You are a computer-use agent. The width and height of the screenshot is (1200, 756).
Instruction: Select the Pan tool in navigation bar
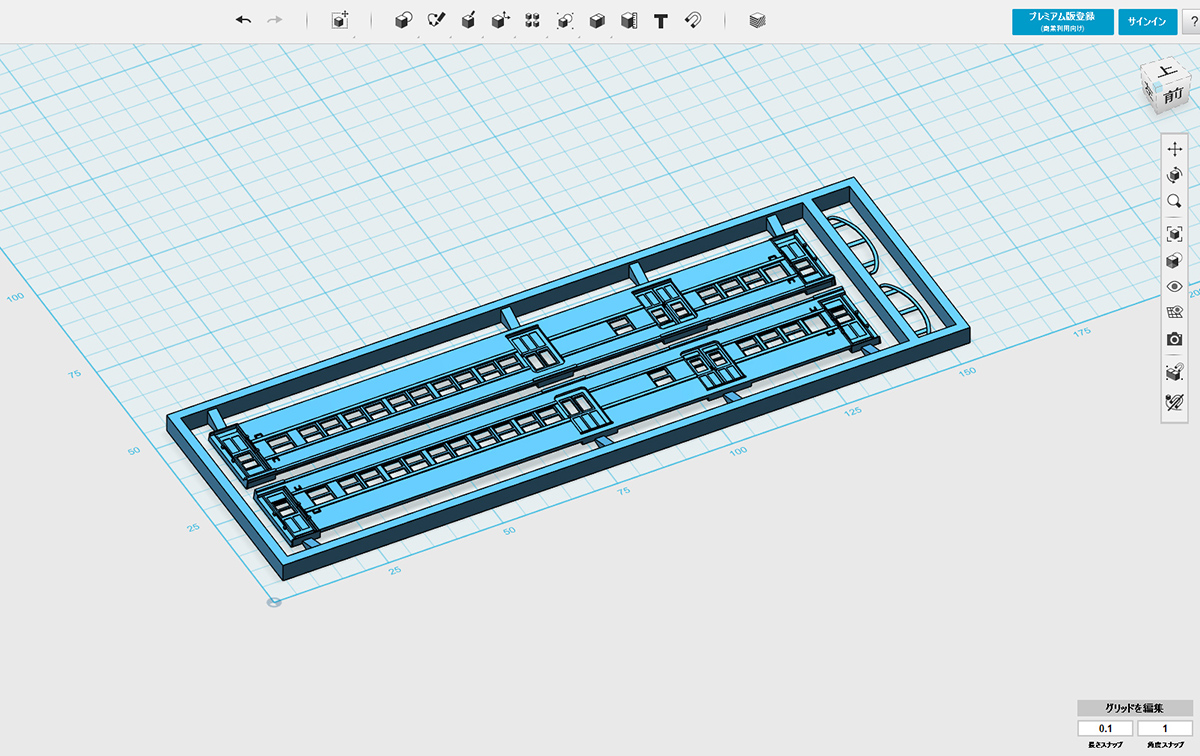pyautogui.click(x=1175, y=149)
